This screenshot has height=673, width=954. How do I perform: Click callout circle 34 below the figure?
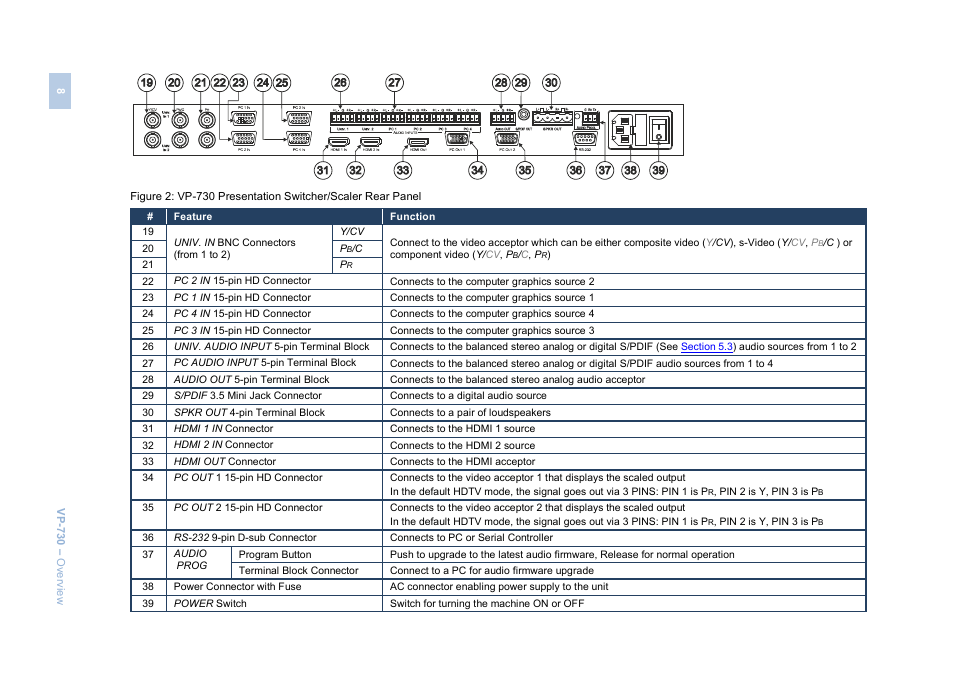478,170
